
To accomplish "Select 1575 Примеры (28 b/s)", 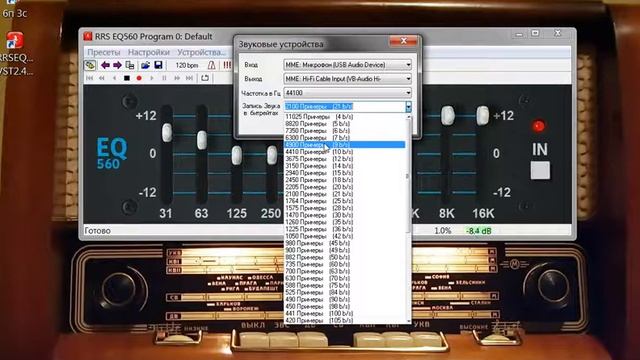I will pos(344,208).
